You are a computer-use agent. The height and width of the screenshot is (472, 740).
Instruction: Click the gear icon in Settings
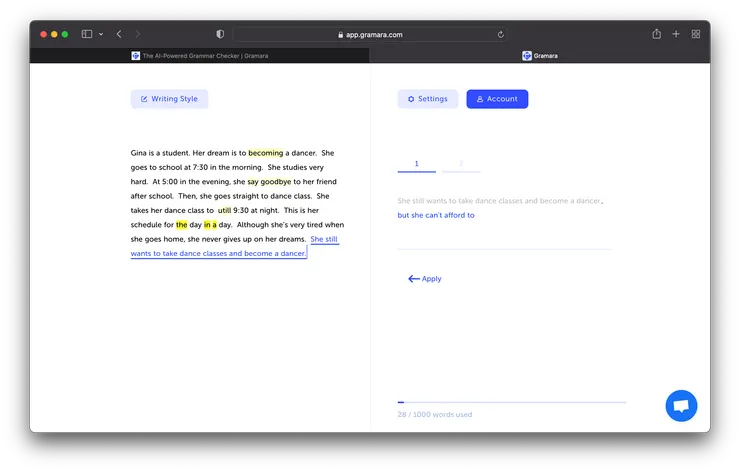coord(411,99)
